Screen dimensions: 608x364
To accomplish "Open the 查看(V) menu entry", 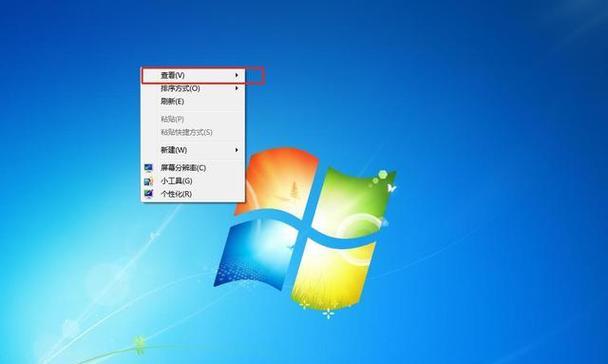I will [193, 75].
